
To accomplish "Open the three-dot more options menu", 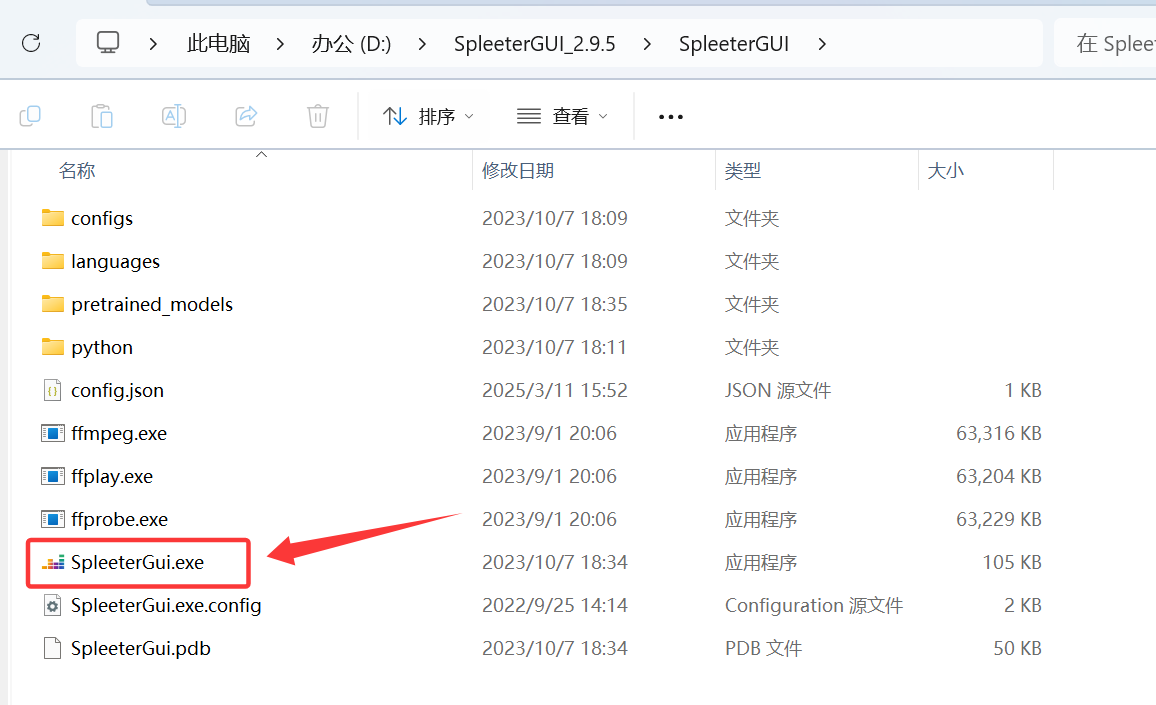I will point(671,117).
